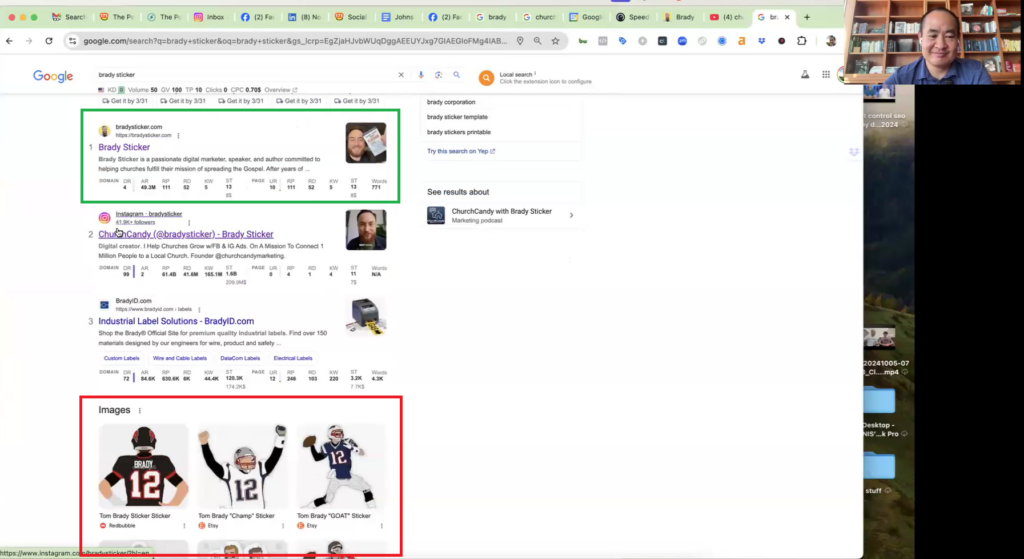This screenshot has height=559, width=1024.
Task: Click into the brady sticker search box
Action: pos(245,75)
